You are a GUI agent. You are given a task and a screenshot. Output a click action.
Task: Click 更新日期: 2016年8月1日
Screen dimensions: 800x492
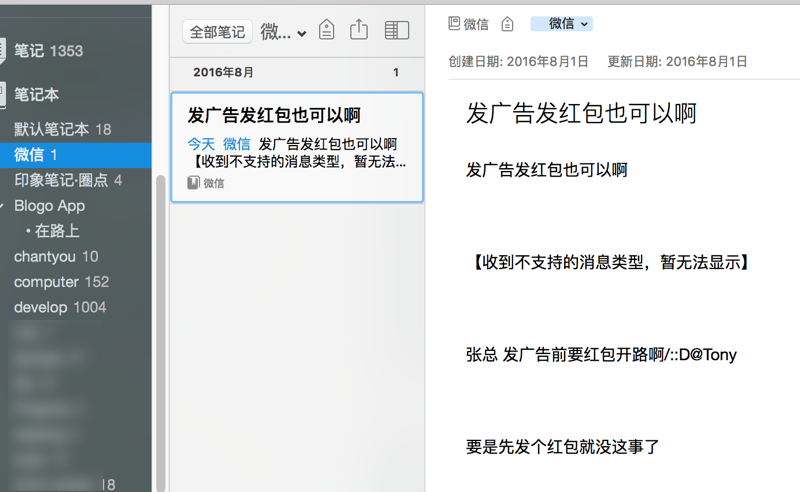pos(677,62)
